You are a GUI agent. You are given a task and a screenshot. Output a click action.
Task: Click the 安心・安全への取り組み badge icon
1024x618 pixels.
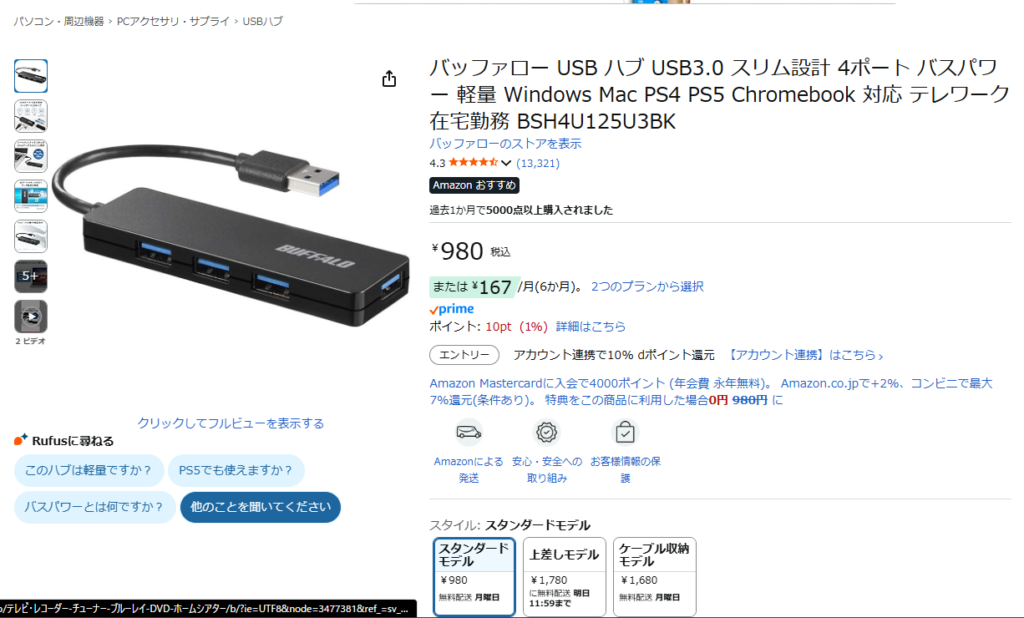(547, 432)
